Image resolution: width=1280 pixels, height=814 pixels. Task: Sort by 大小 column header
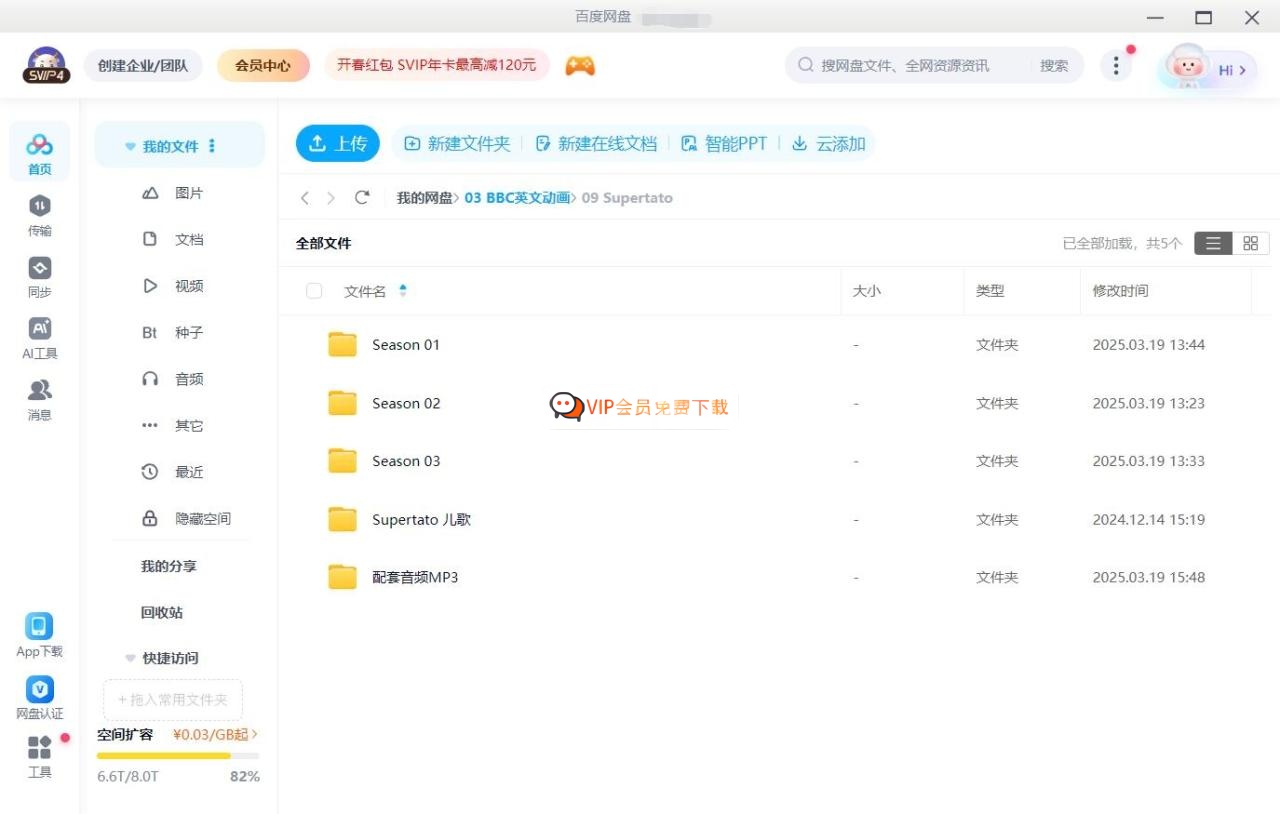(866, 291)
